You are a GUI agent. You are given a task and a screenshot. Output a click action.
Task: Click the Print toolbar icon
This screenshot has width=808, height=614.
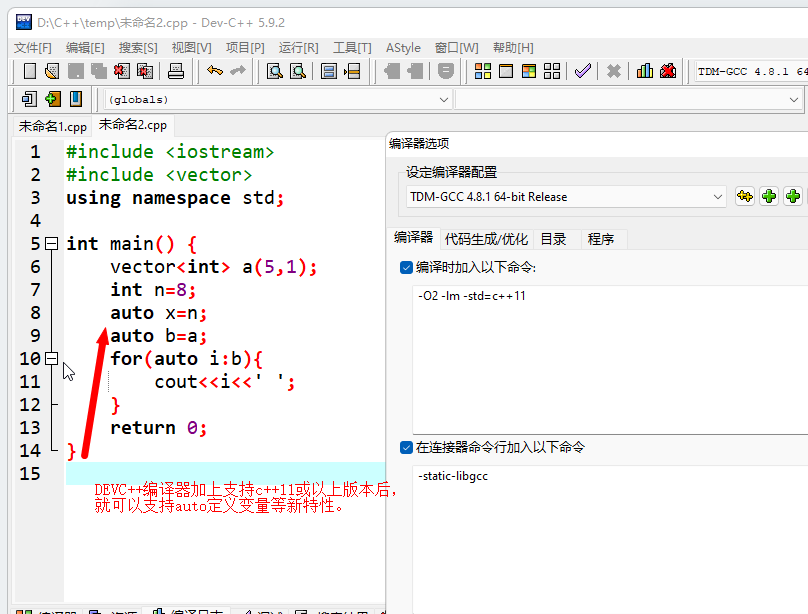[x=176, y=71]
